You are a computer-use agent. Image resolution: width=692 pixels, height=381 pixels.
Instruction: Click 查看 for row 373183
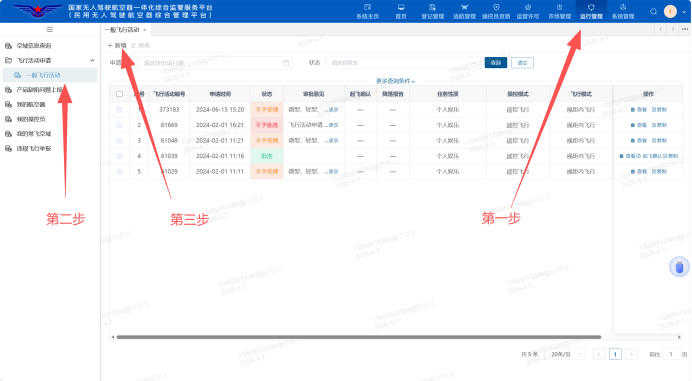(639, 109)
